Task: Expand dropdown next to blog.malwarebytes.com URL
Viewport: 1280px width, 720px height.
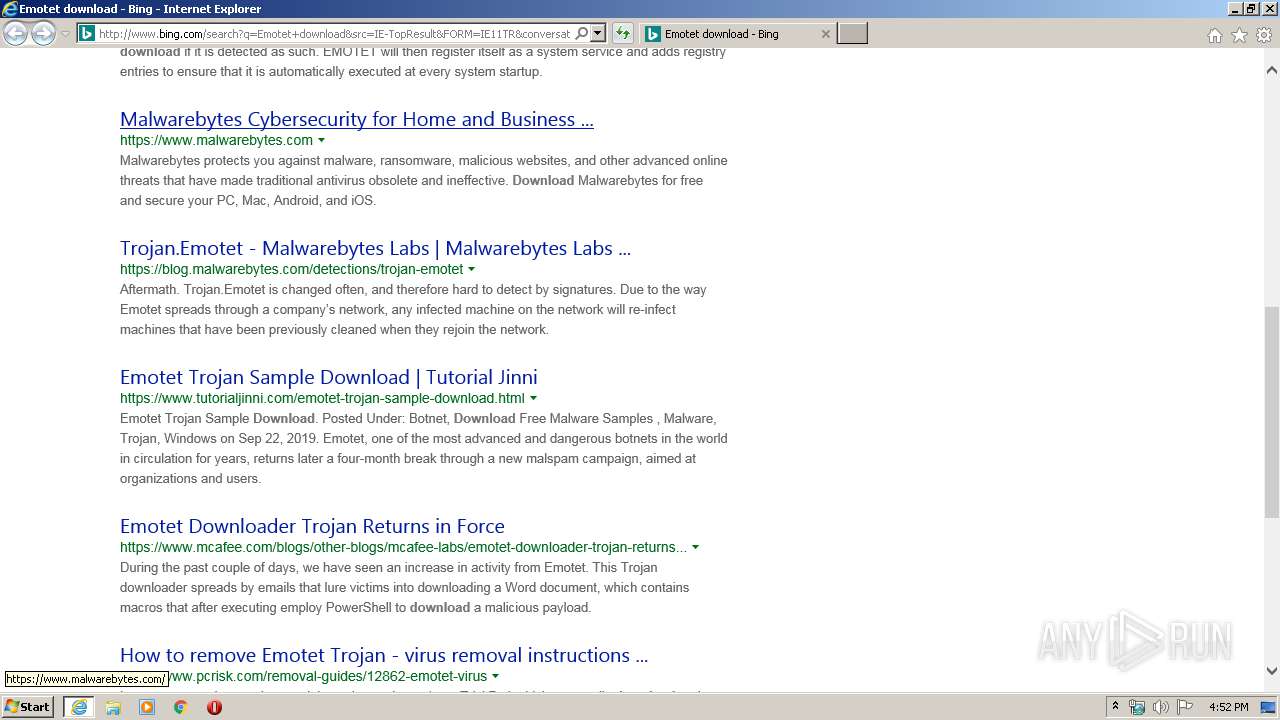Action: pos(471,270)
